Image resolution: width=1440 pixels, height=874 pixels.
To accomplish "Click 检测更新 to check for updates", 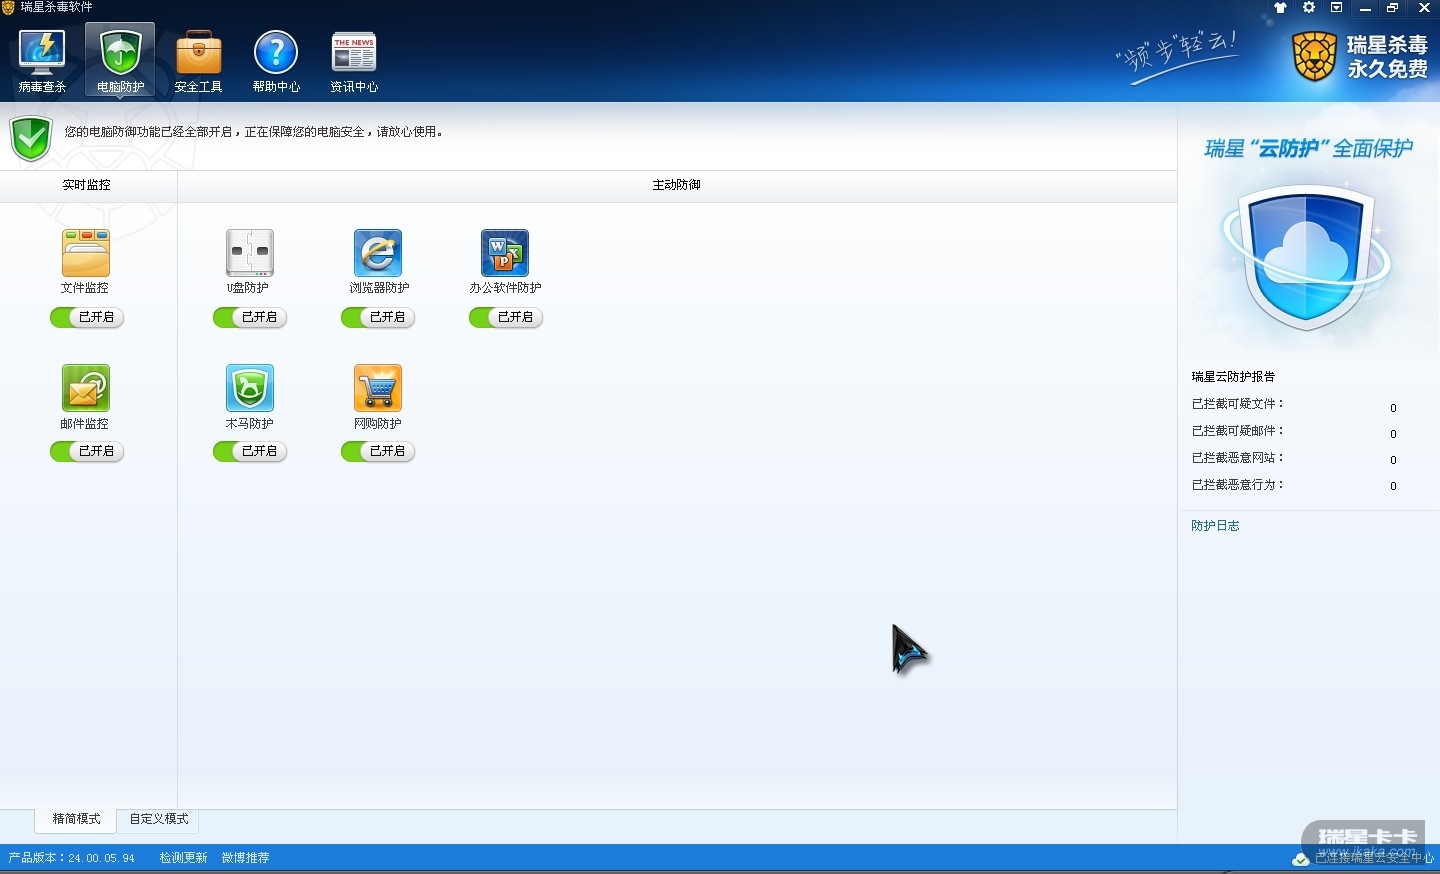I will coord(183,858).
